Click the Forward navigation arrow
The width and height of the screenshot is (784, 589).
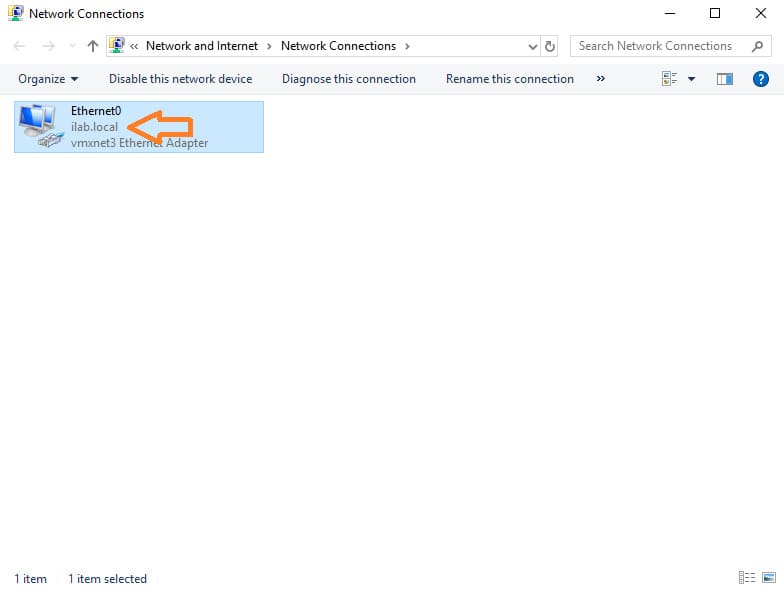pos(48,46)
